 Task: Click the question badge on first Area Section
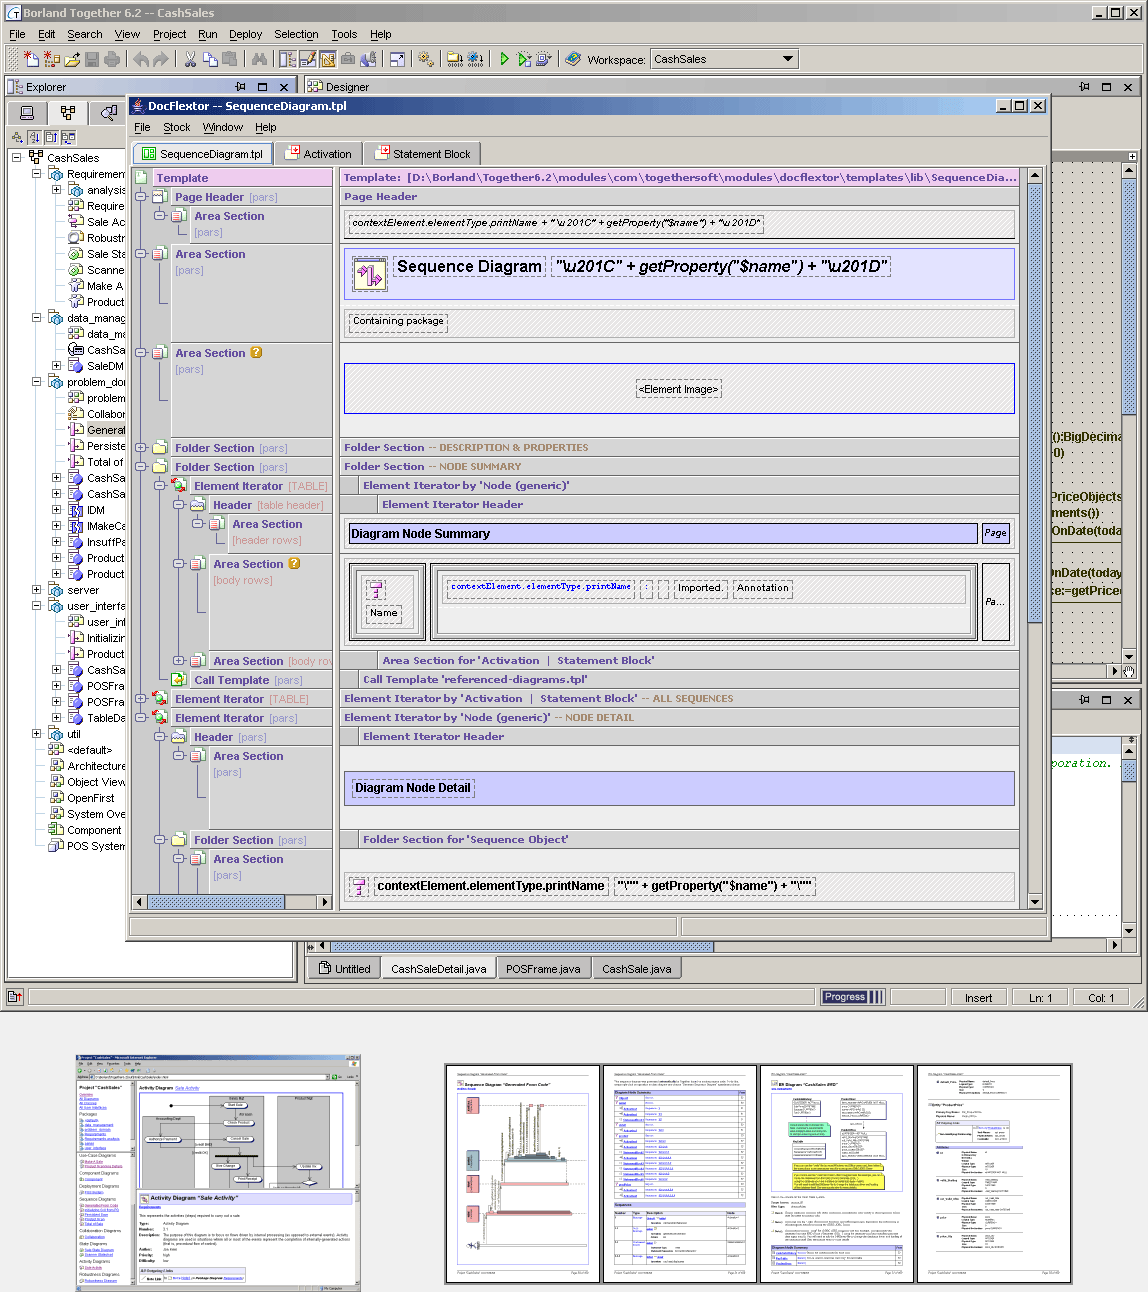pyautogui.click(x=256, y=352)
